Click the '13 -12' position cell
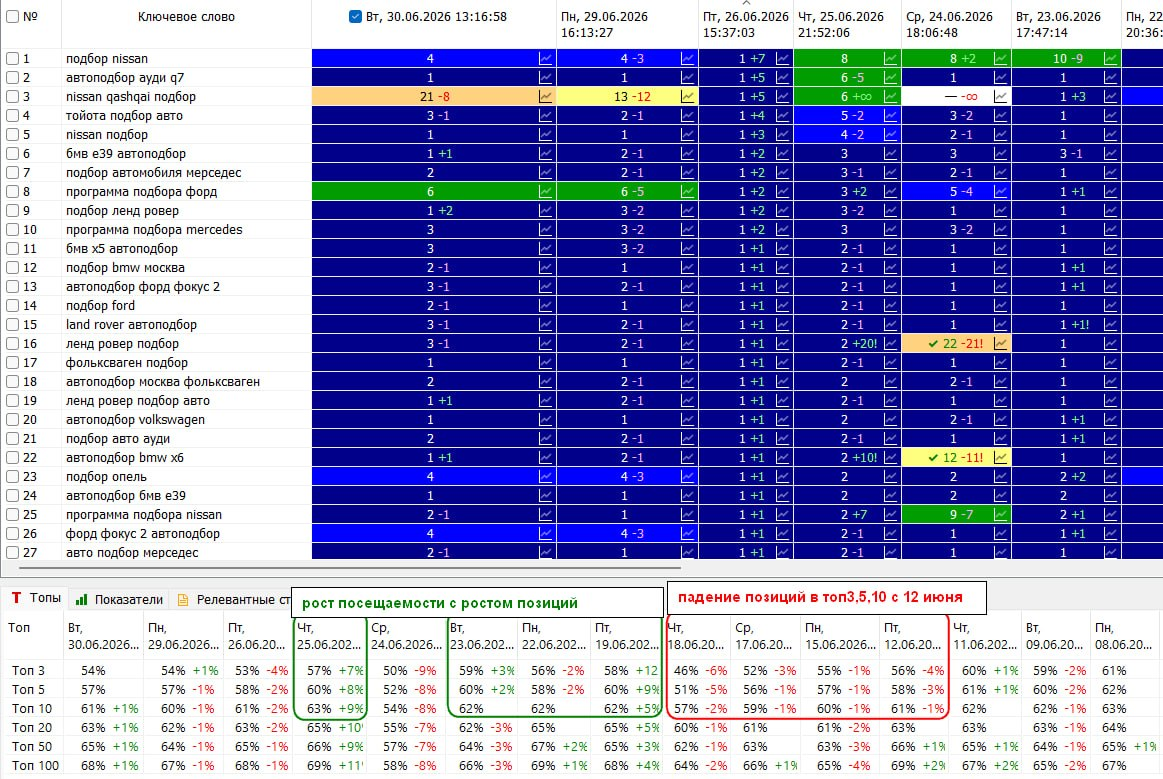 pyautogui.click(x=627, y=96)
